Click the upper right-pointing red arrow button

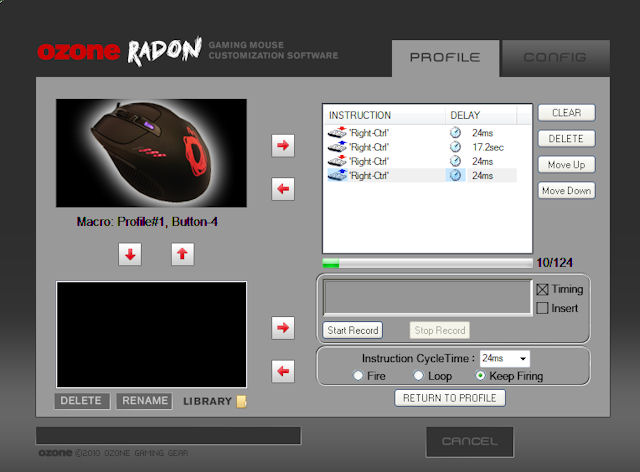283,145
